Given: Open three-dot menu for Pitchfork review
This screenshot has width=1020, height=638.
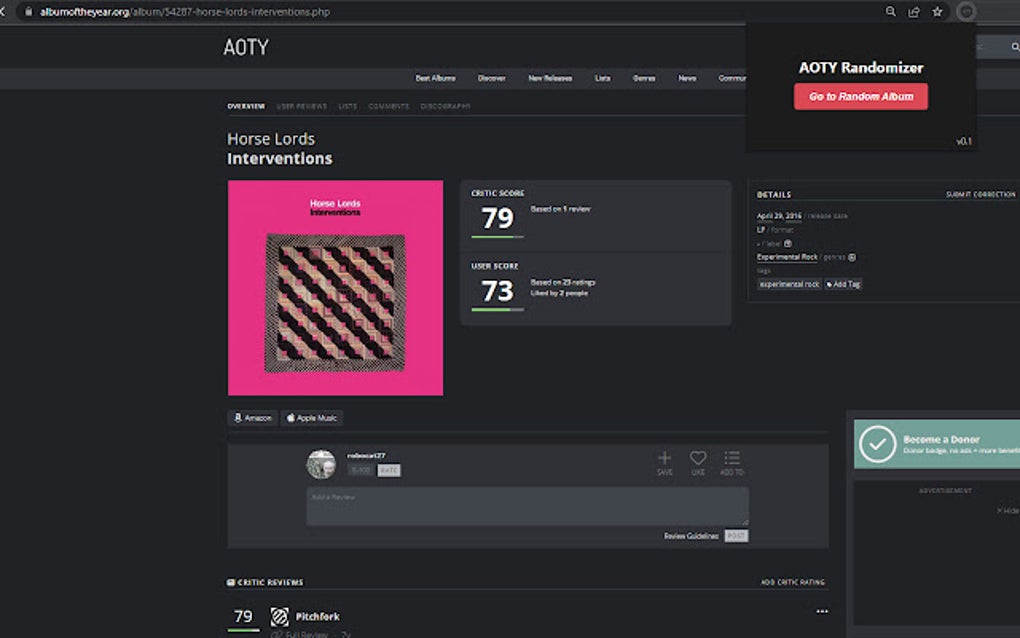Looking at the screenshot, I should coord(822,611).
